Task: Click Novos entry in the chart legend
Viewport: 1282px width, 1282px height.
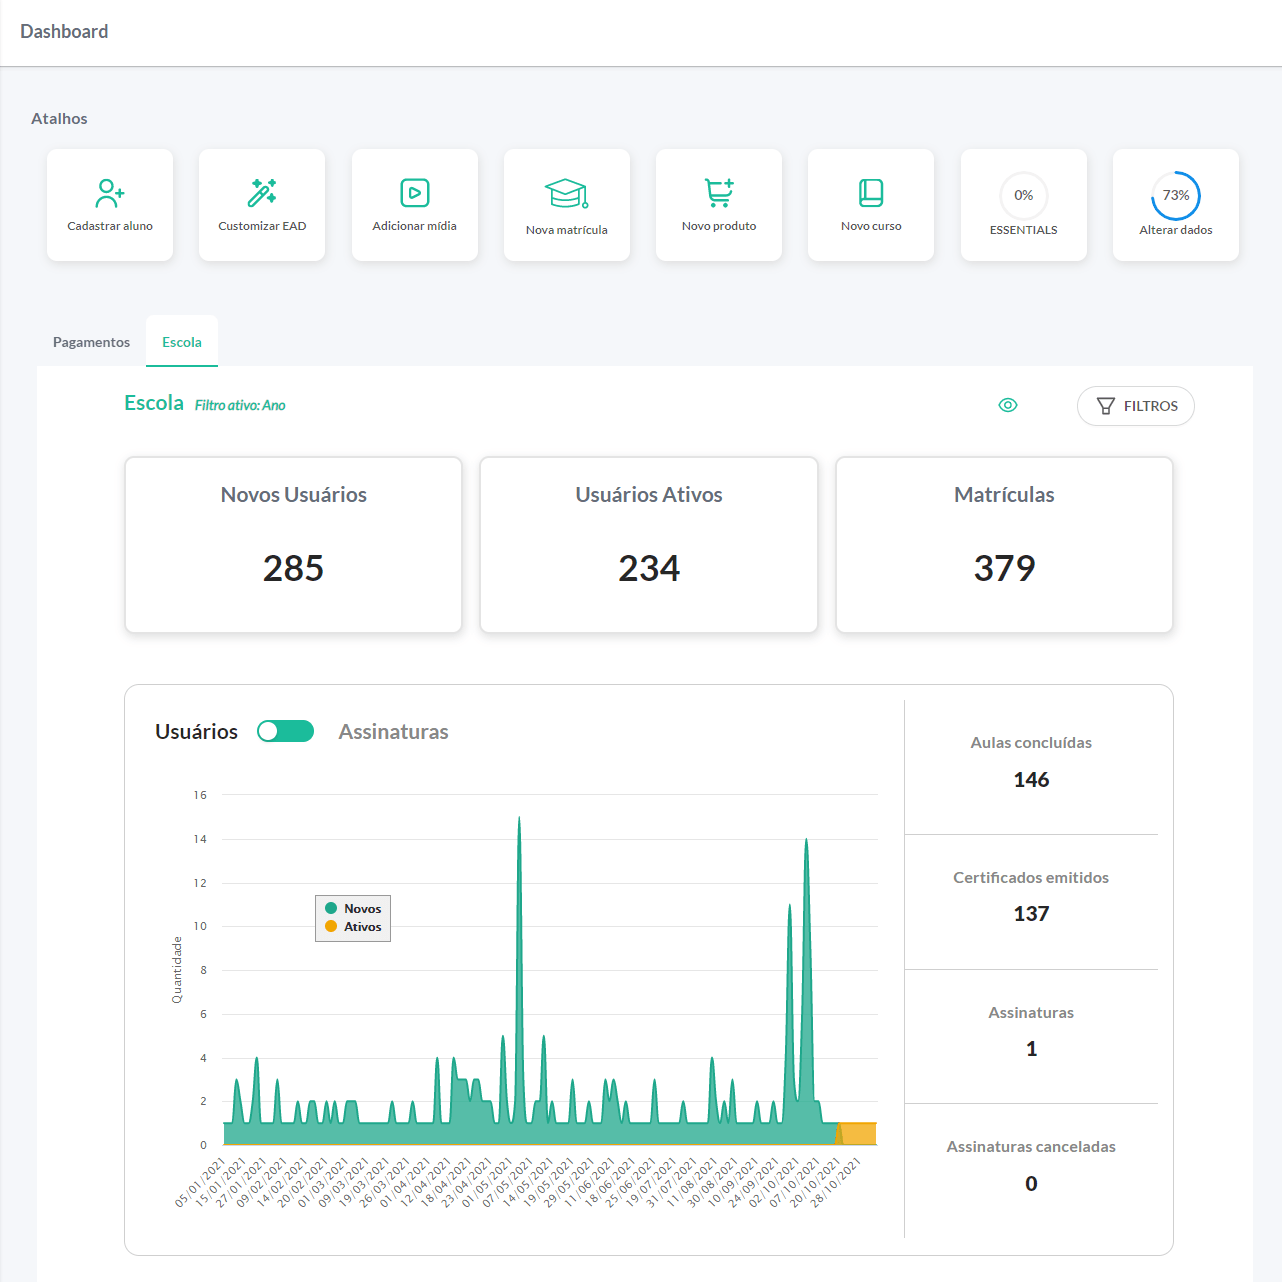Action: [x=361, y=908]
